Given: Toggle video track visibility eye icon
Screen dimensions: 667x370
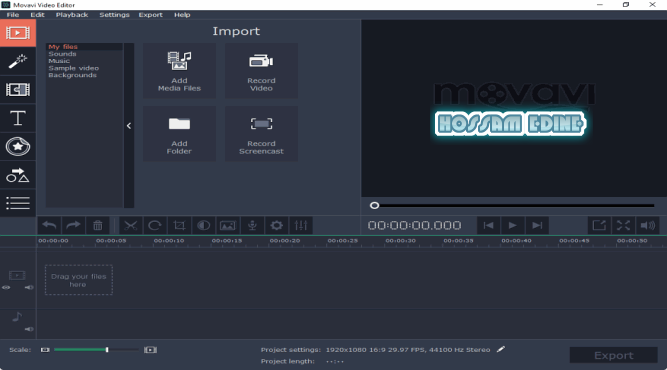Looking at the screenshot, I should click(6, 287).
